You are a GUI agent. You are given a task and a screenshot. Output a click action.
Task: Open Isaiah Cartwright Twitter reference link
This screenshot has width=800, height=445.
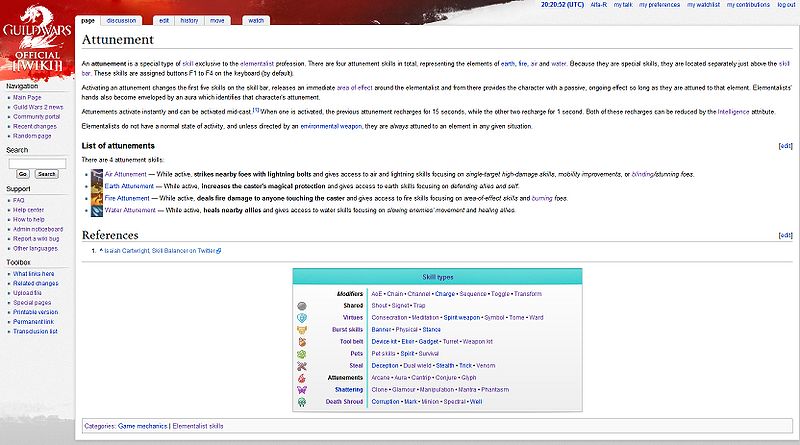[160, 251]
